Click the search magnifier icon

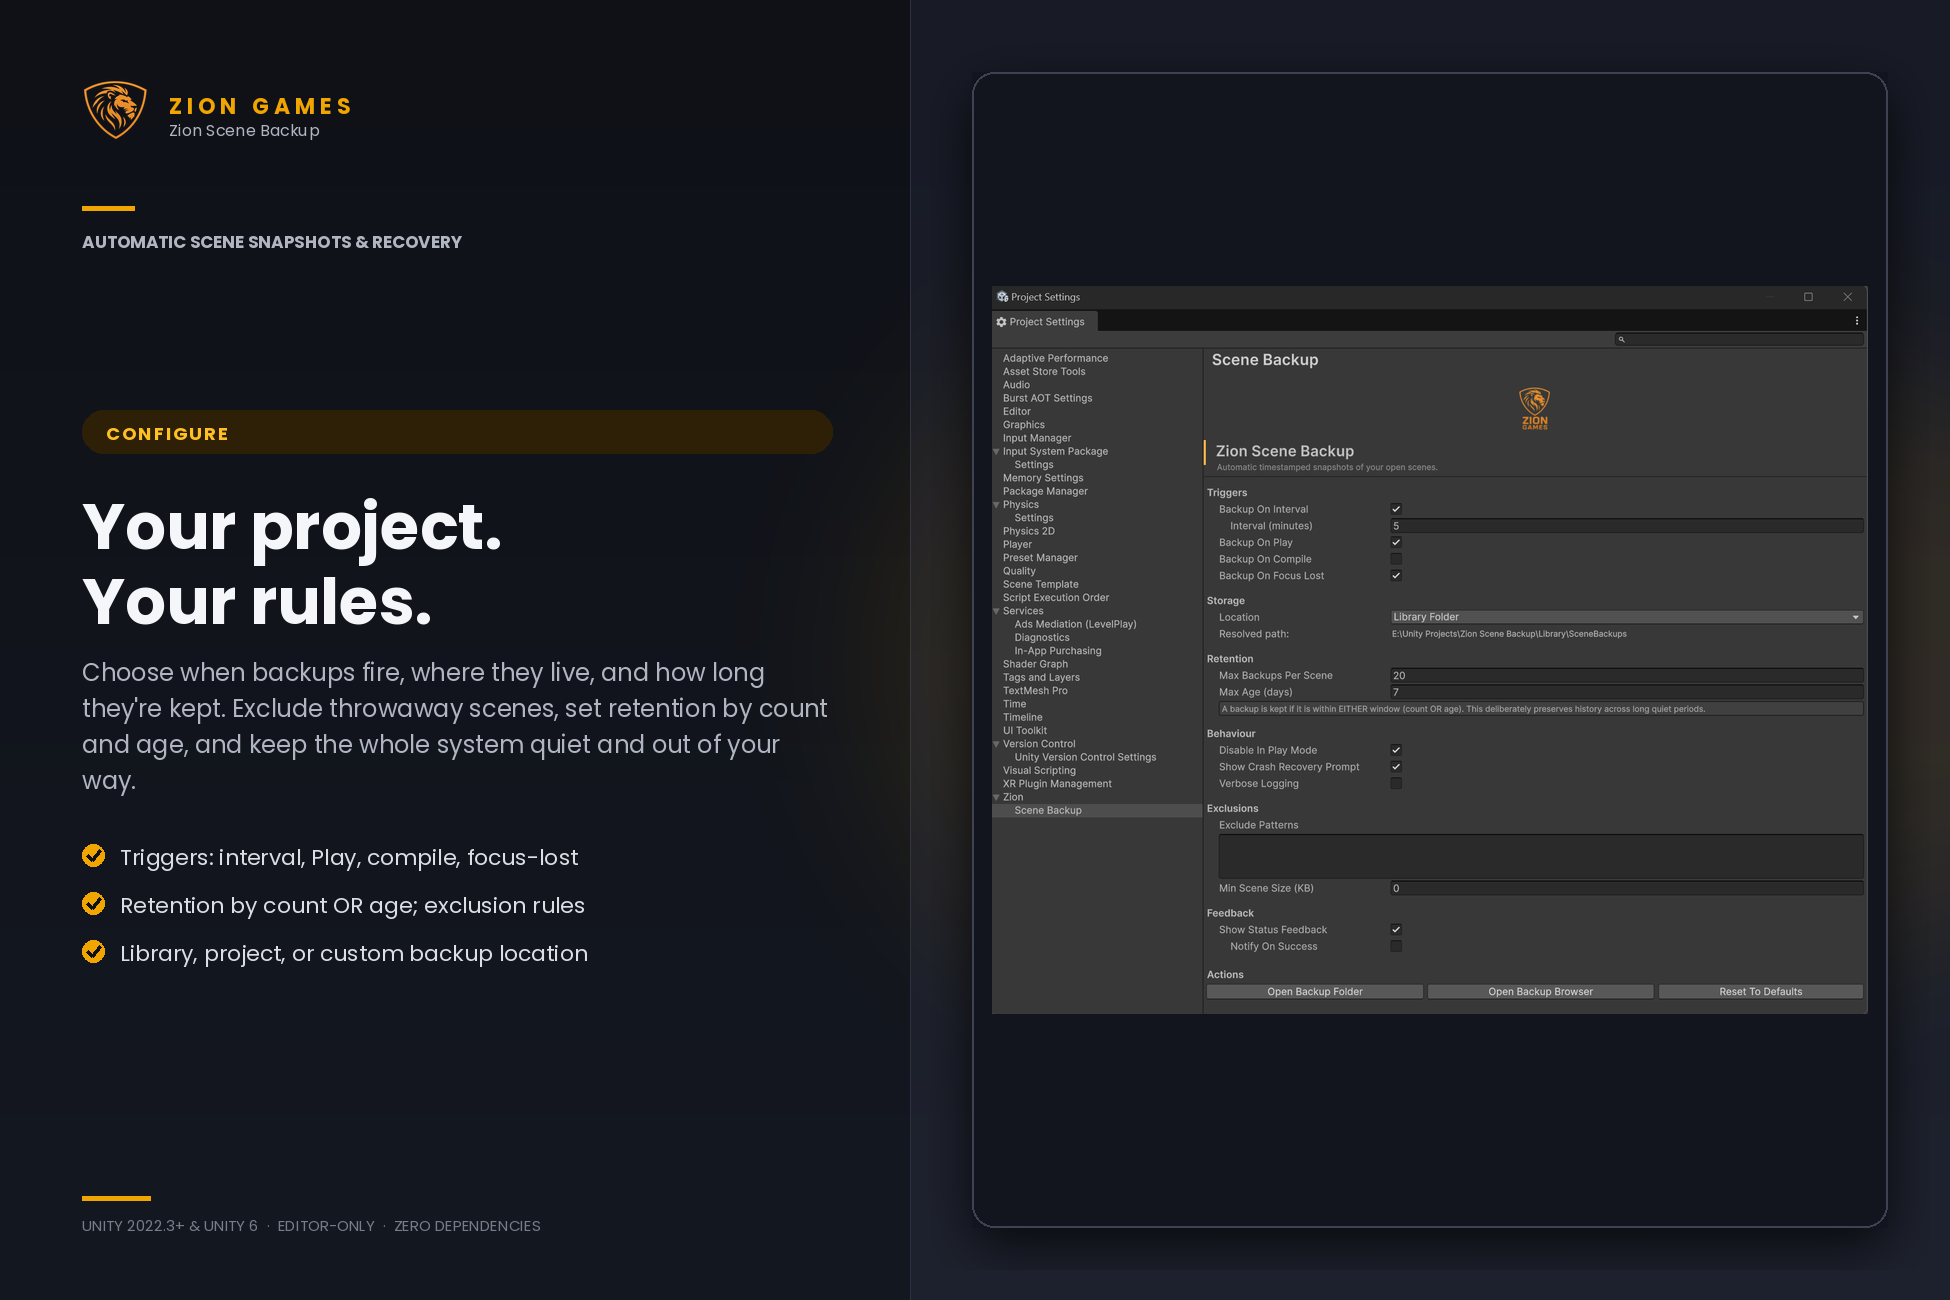point(1622,340)
